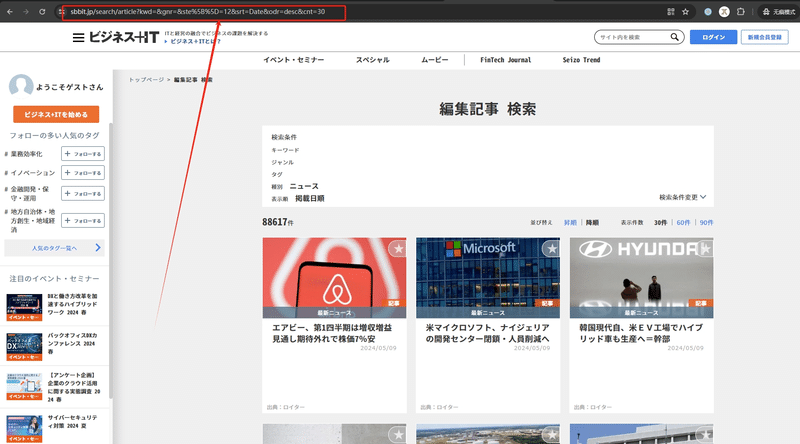This screenshot has width=800, height=444.
Task: Show 90件 per page
Action: (706, 223)
